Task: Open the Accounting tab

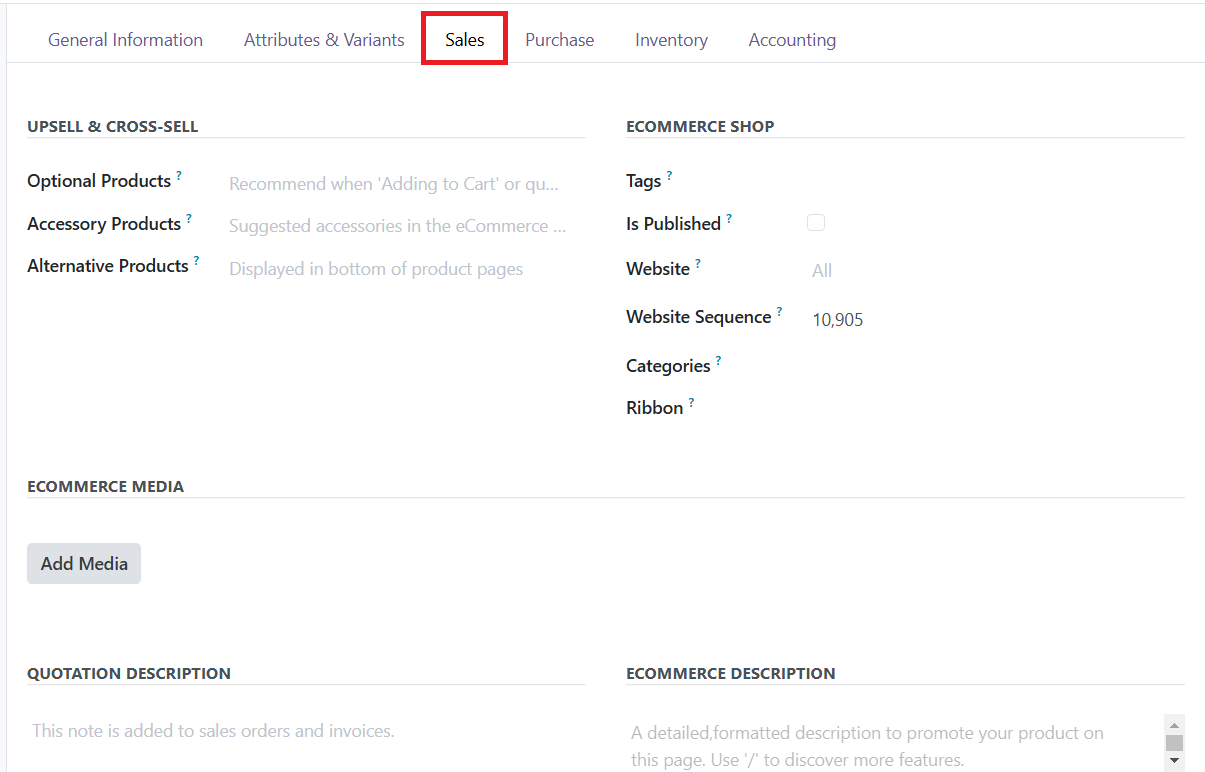Action: 792,40
